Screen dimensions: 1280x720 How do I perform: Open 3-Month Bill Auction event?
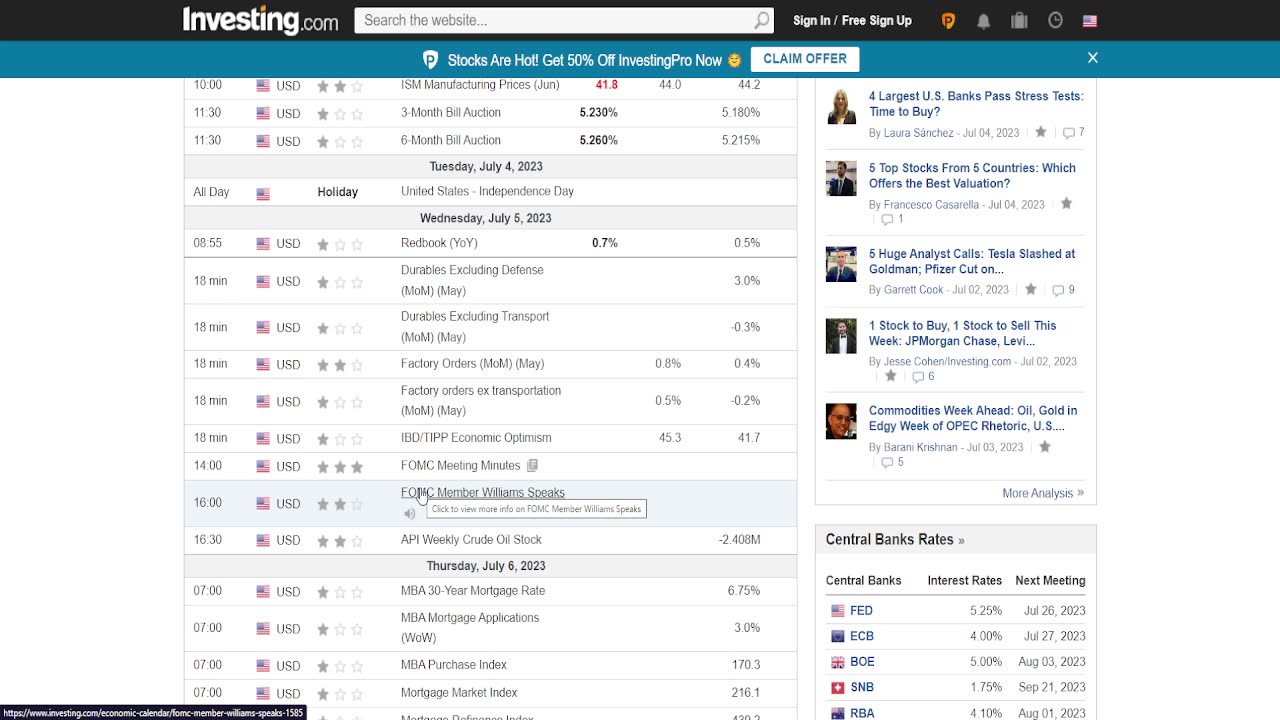coord(451,112)
